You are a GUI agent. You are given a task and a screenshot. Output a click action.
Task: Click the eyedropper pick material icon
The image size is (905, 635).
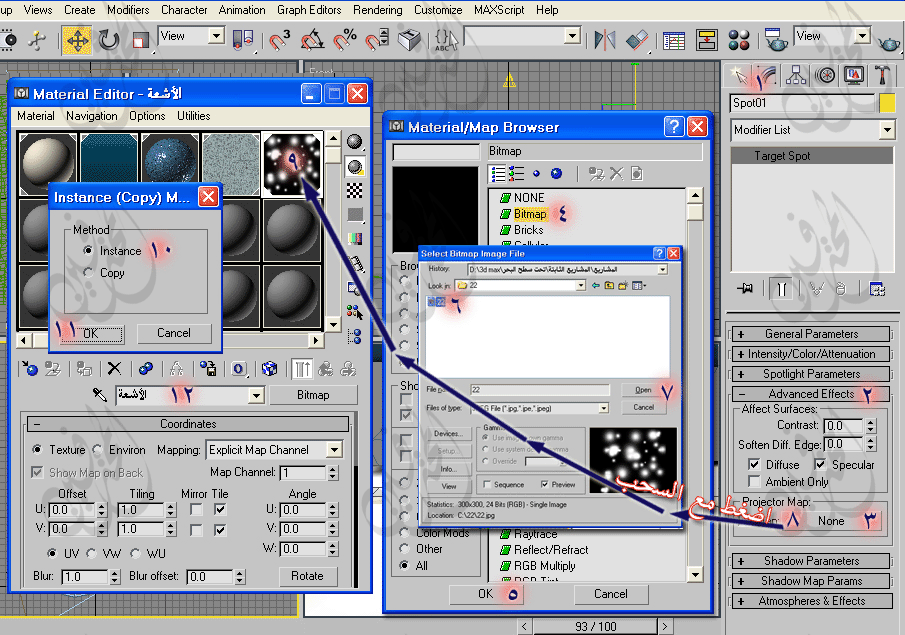coord(99,395)
